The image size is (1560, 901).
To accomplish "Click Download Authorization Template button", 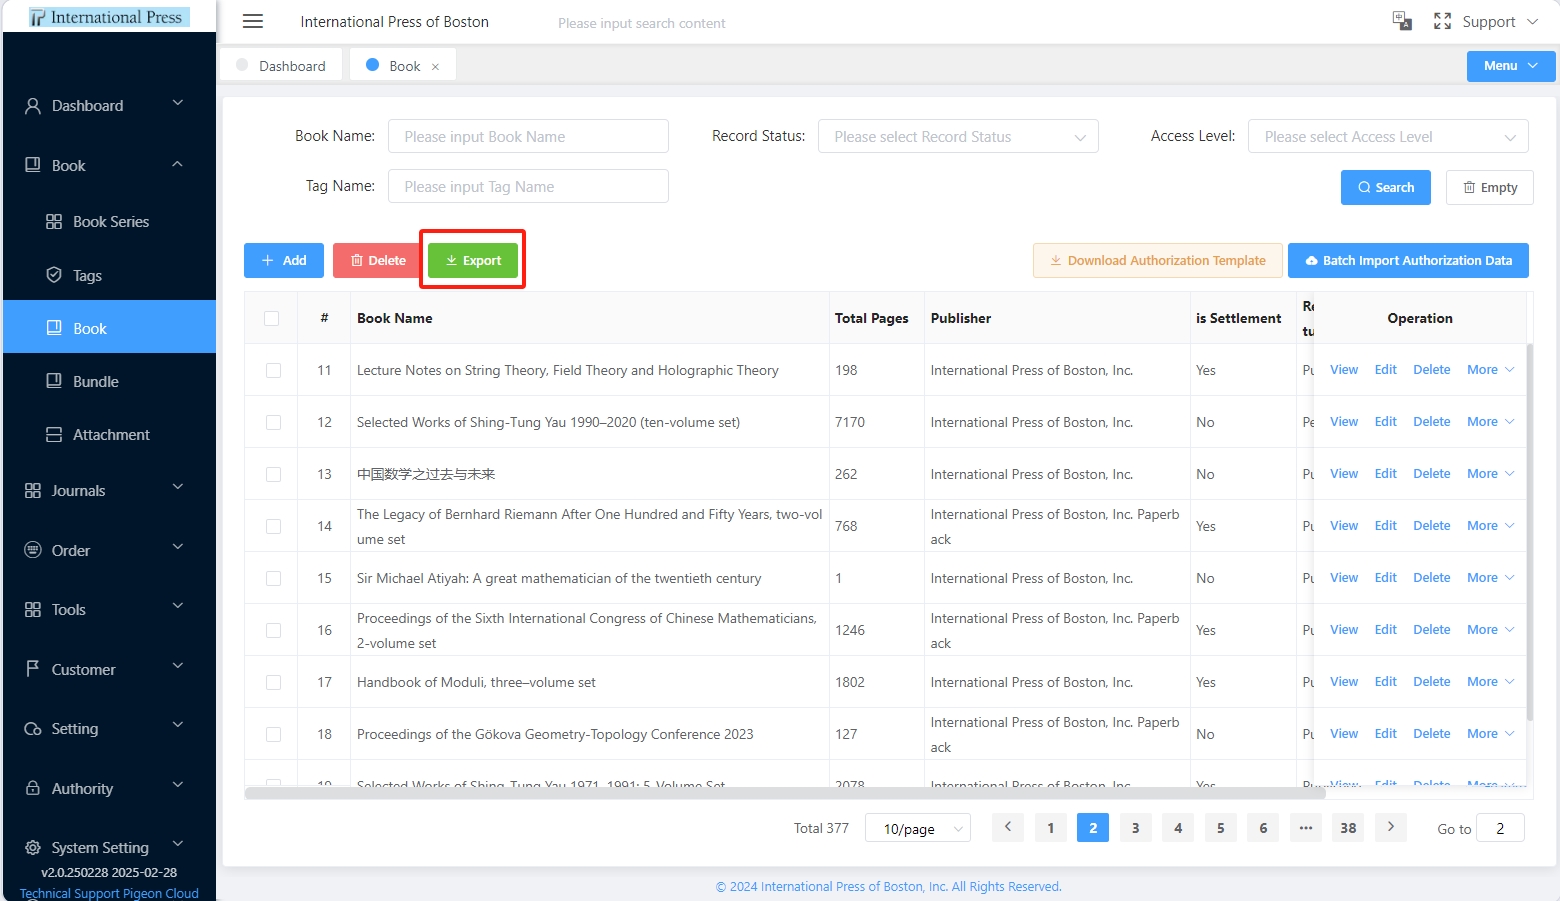I will point(1157,260).
